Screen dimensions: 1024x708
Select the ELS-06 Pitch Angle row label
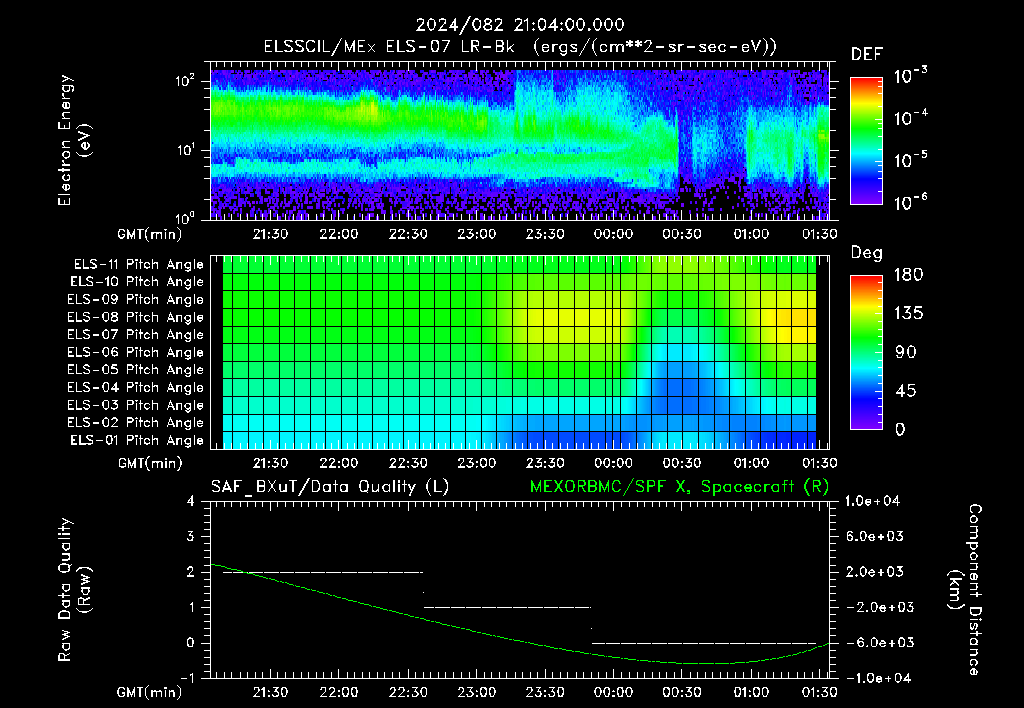coord(136,353)
